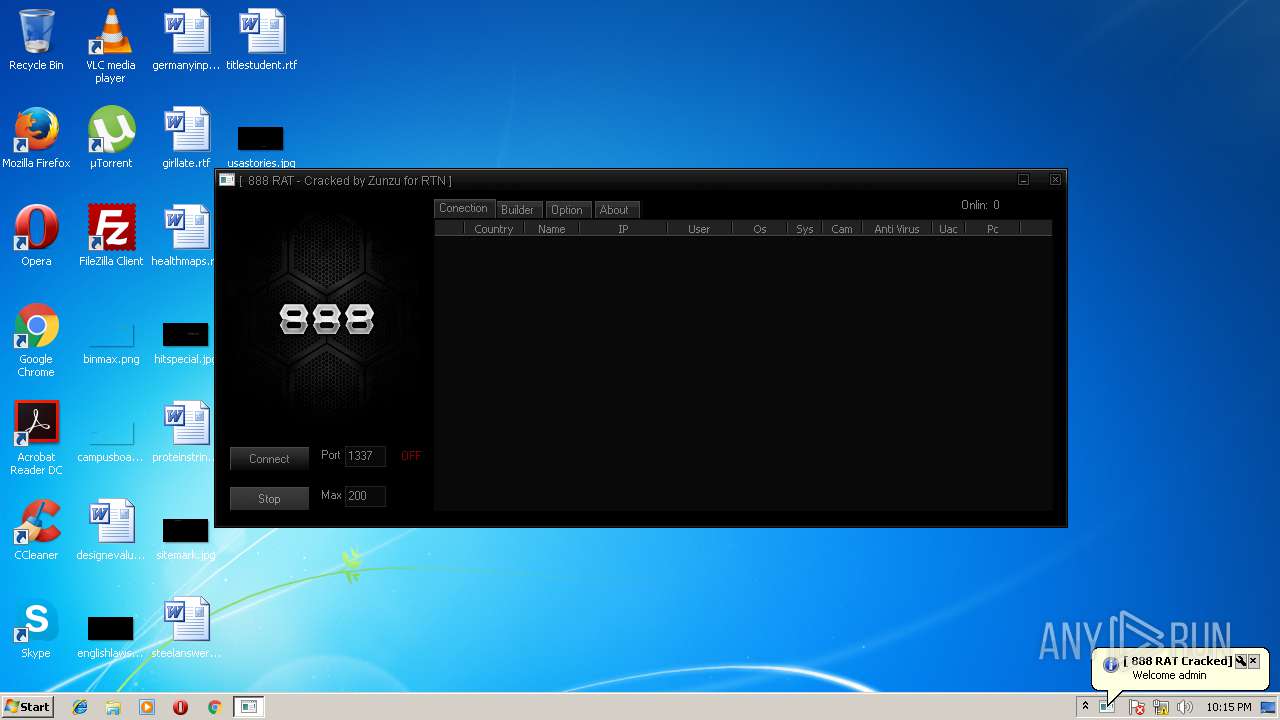Sort list by User column header
Image resolution: width=1280 pixels, height=720 pixels.
click(699, 229)
